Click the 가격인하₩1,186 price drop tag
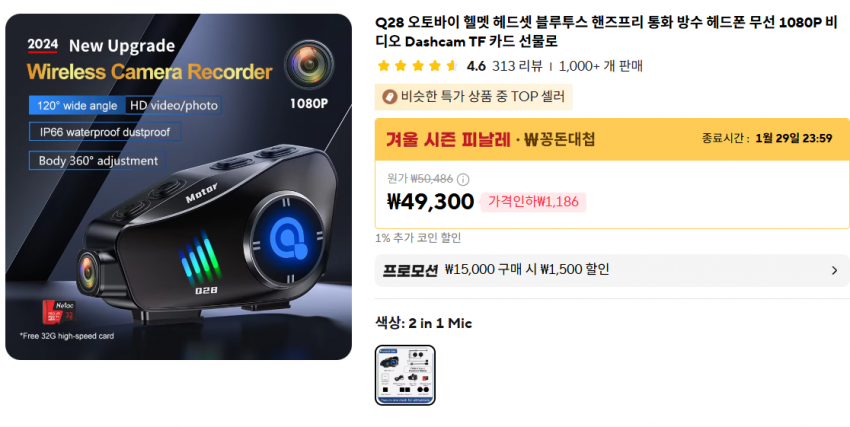Viewport: 850px width, 427px height. 533,202
